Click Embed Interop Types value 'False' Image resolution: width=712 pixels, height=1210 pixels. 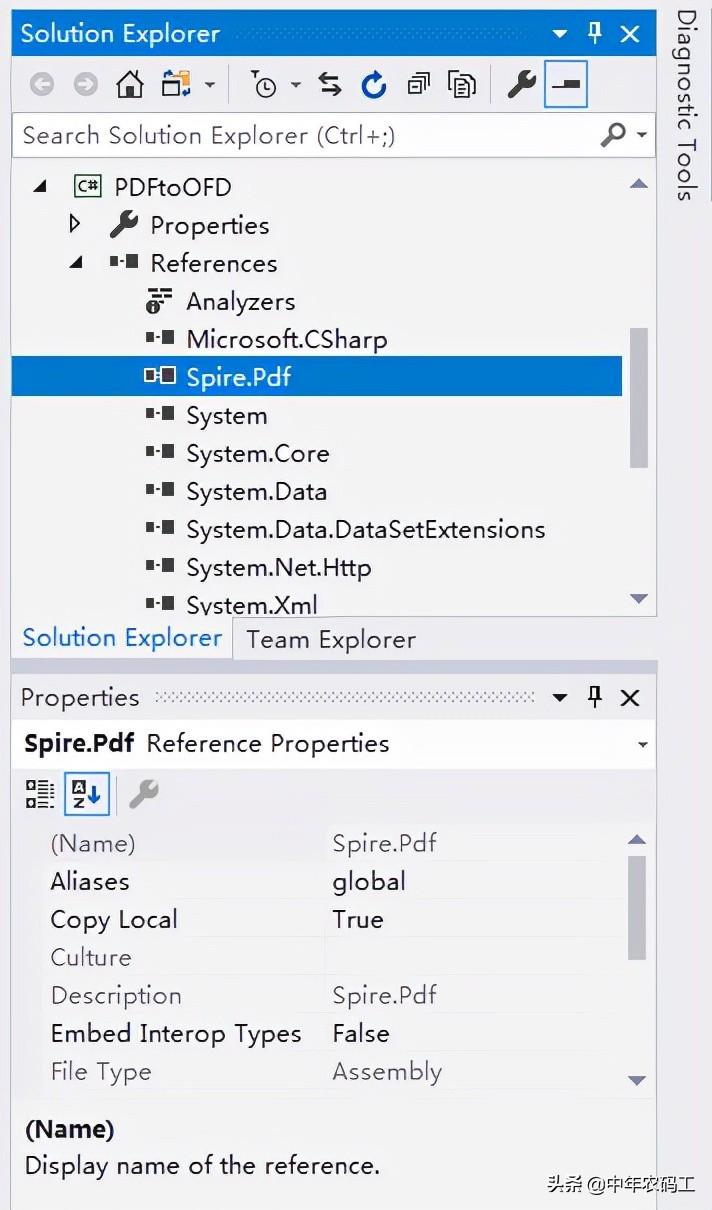[x=361, y=1033]
